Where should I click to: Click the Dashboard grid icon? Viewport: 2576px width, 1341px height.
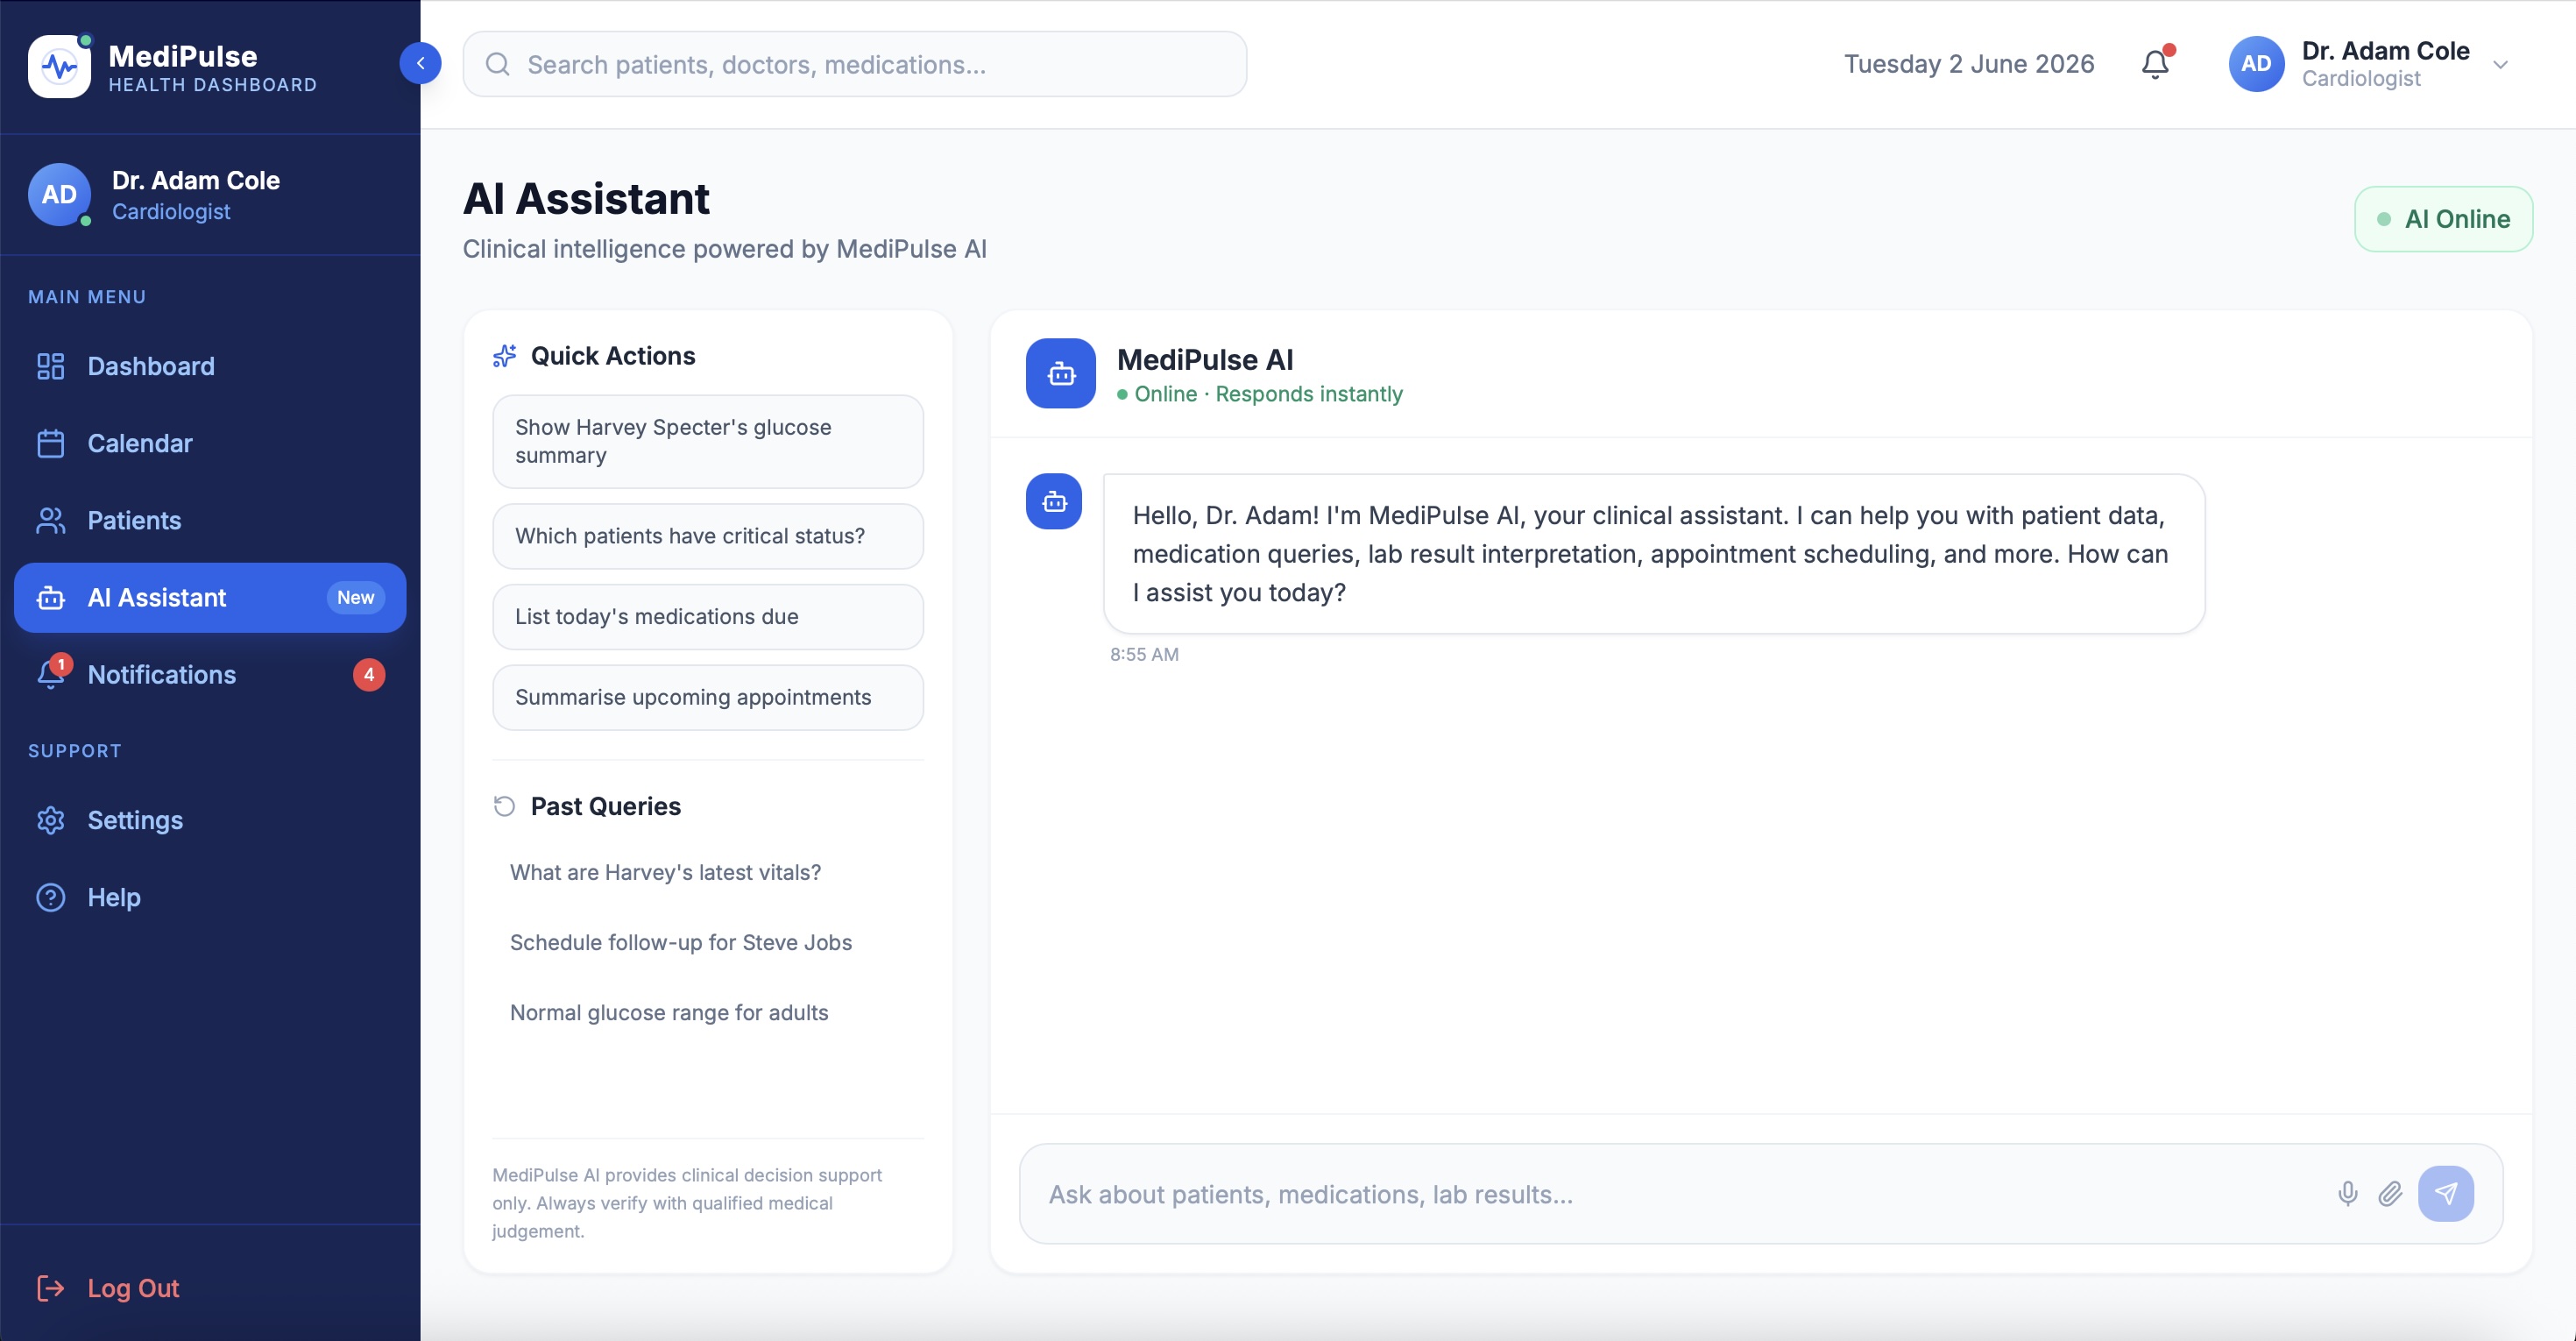(x=50, y=366)
